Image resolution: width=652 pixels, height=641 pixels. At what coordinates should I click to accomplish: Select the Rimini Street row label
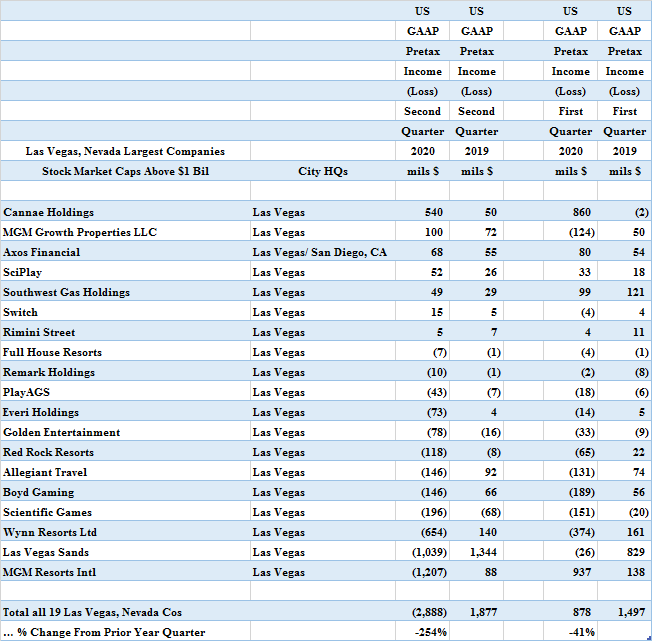[39, 332]
